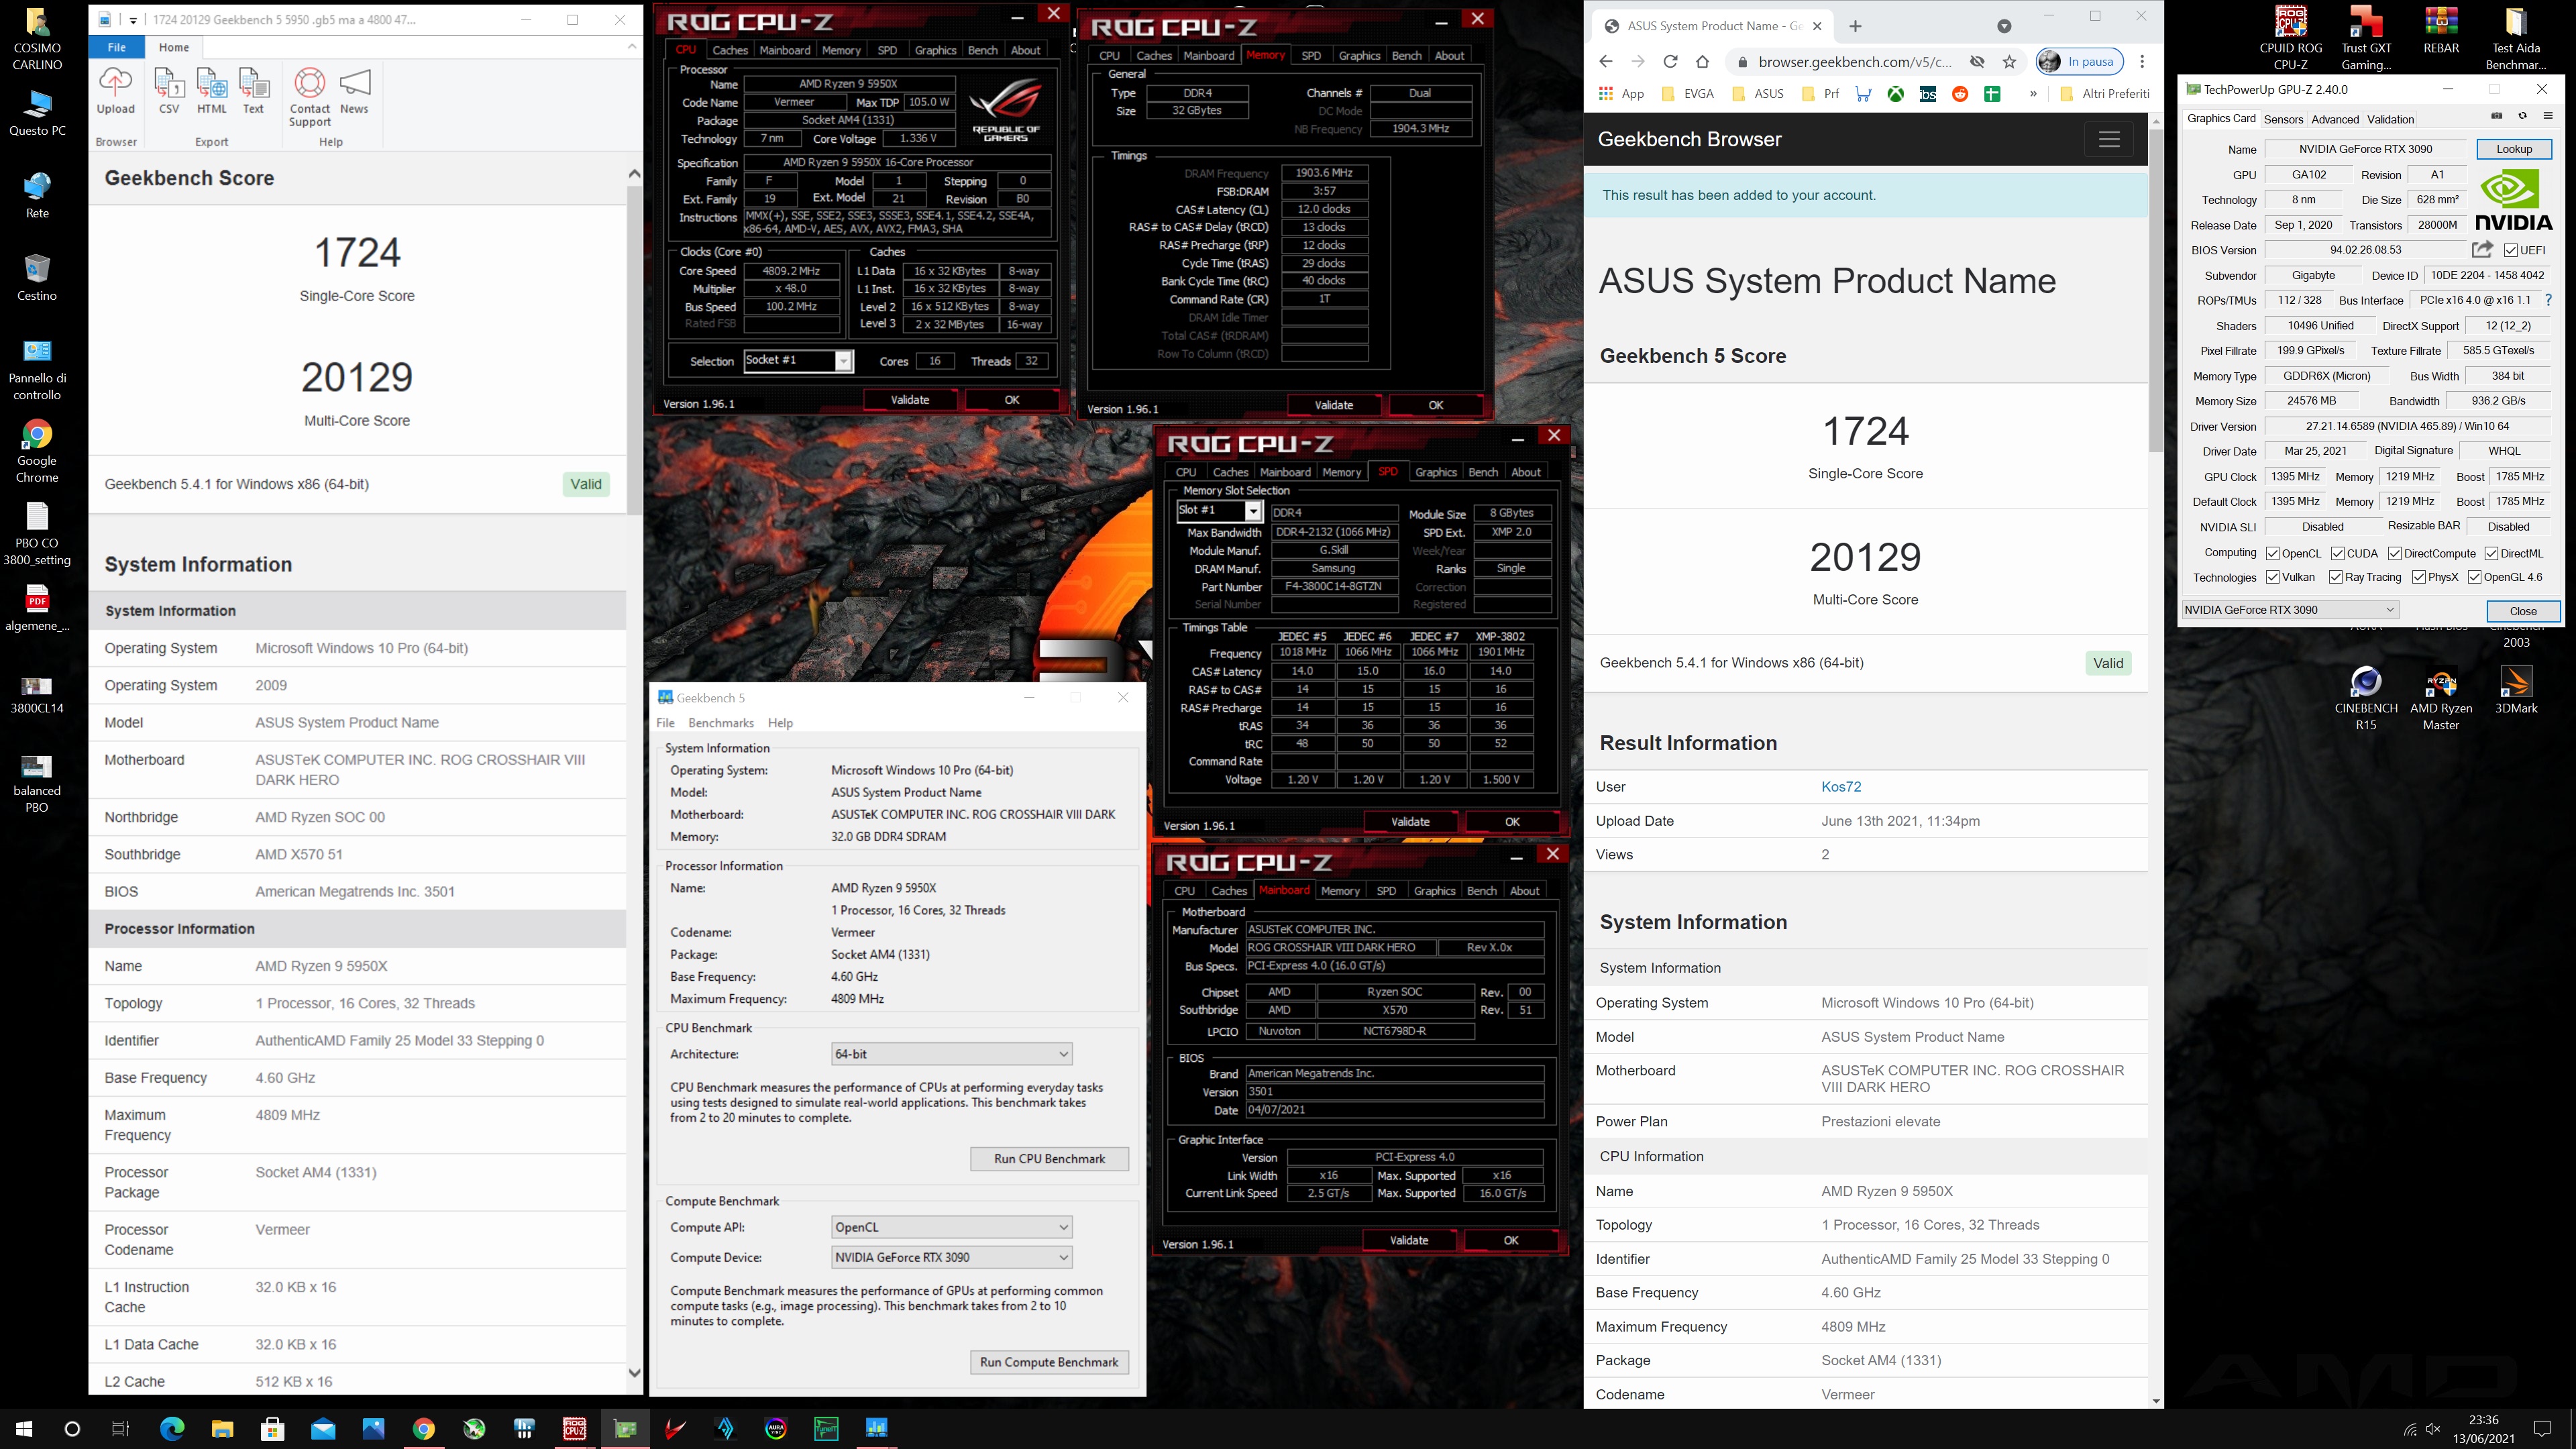Image resolution: width=2576 pixels, height=1449 pixels.
Task: Open Google Chrome desktop shortcut
Action: click(x=37, y=451)
